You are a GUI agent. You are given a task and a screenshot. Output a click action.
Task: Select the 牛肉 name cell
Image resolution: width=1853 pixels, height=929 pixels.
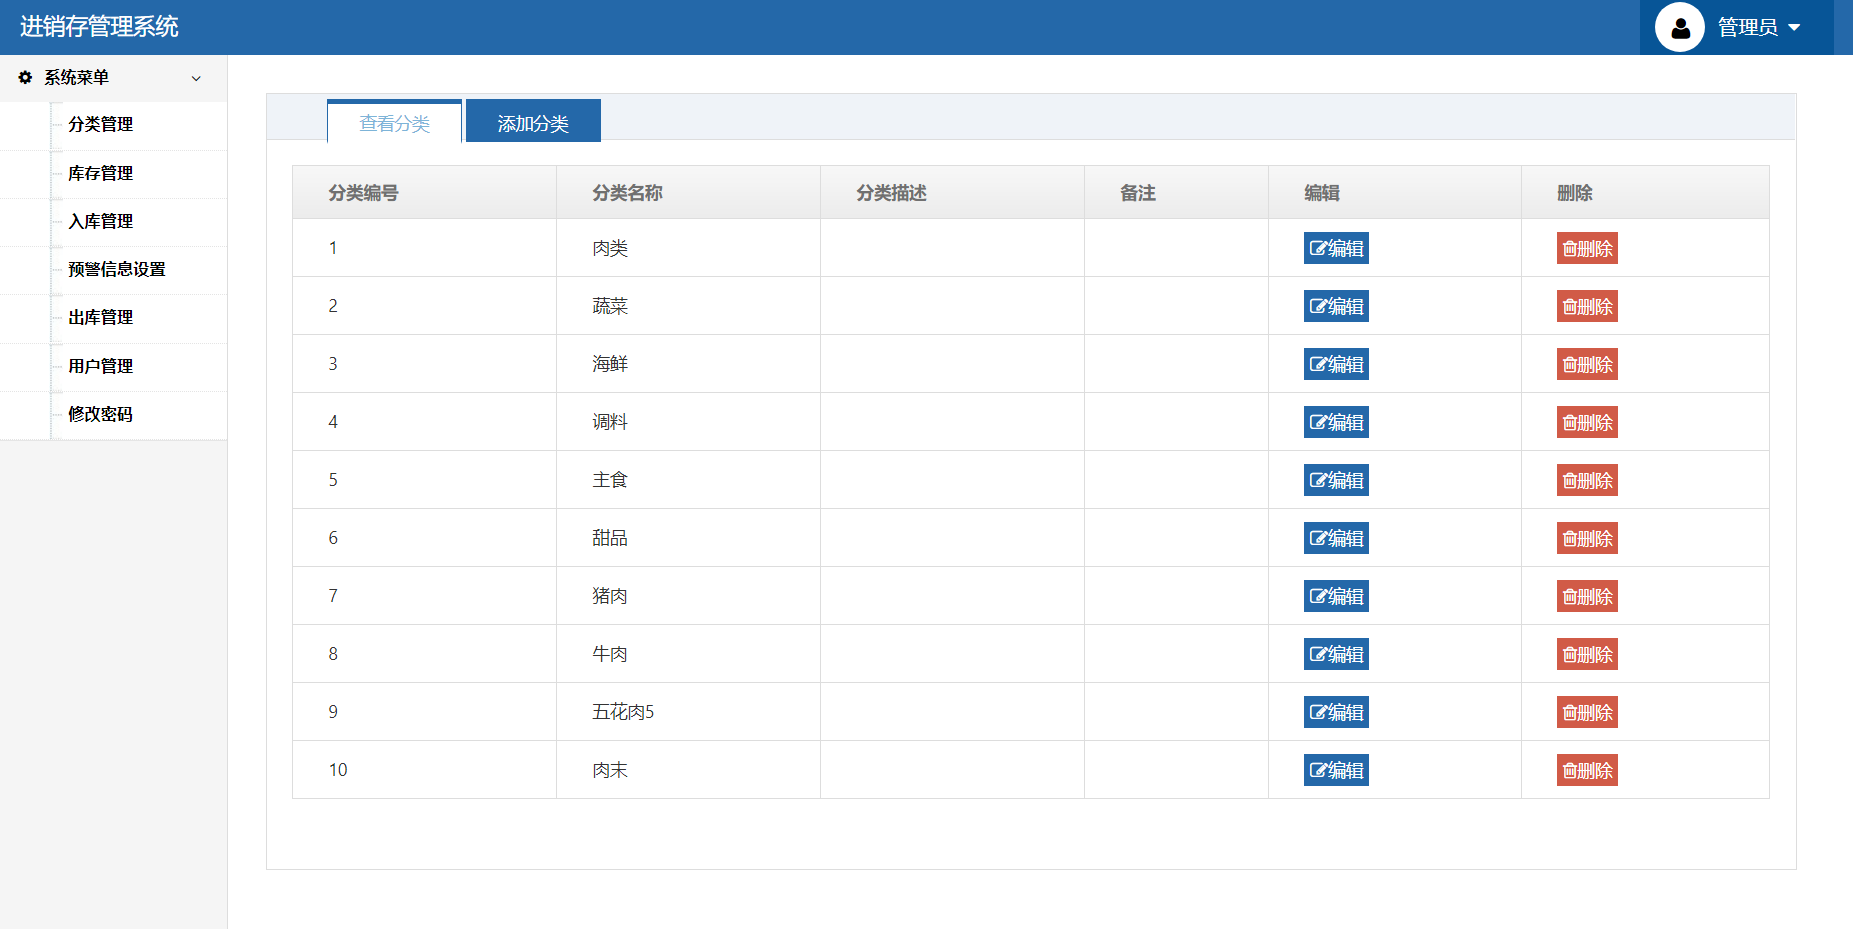coord(688,654)
